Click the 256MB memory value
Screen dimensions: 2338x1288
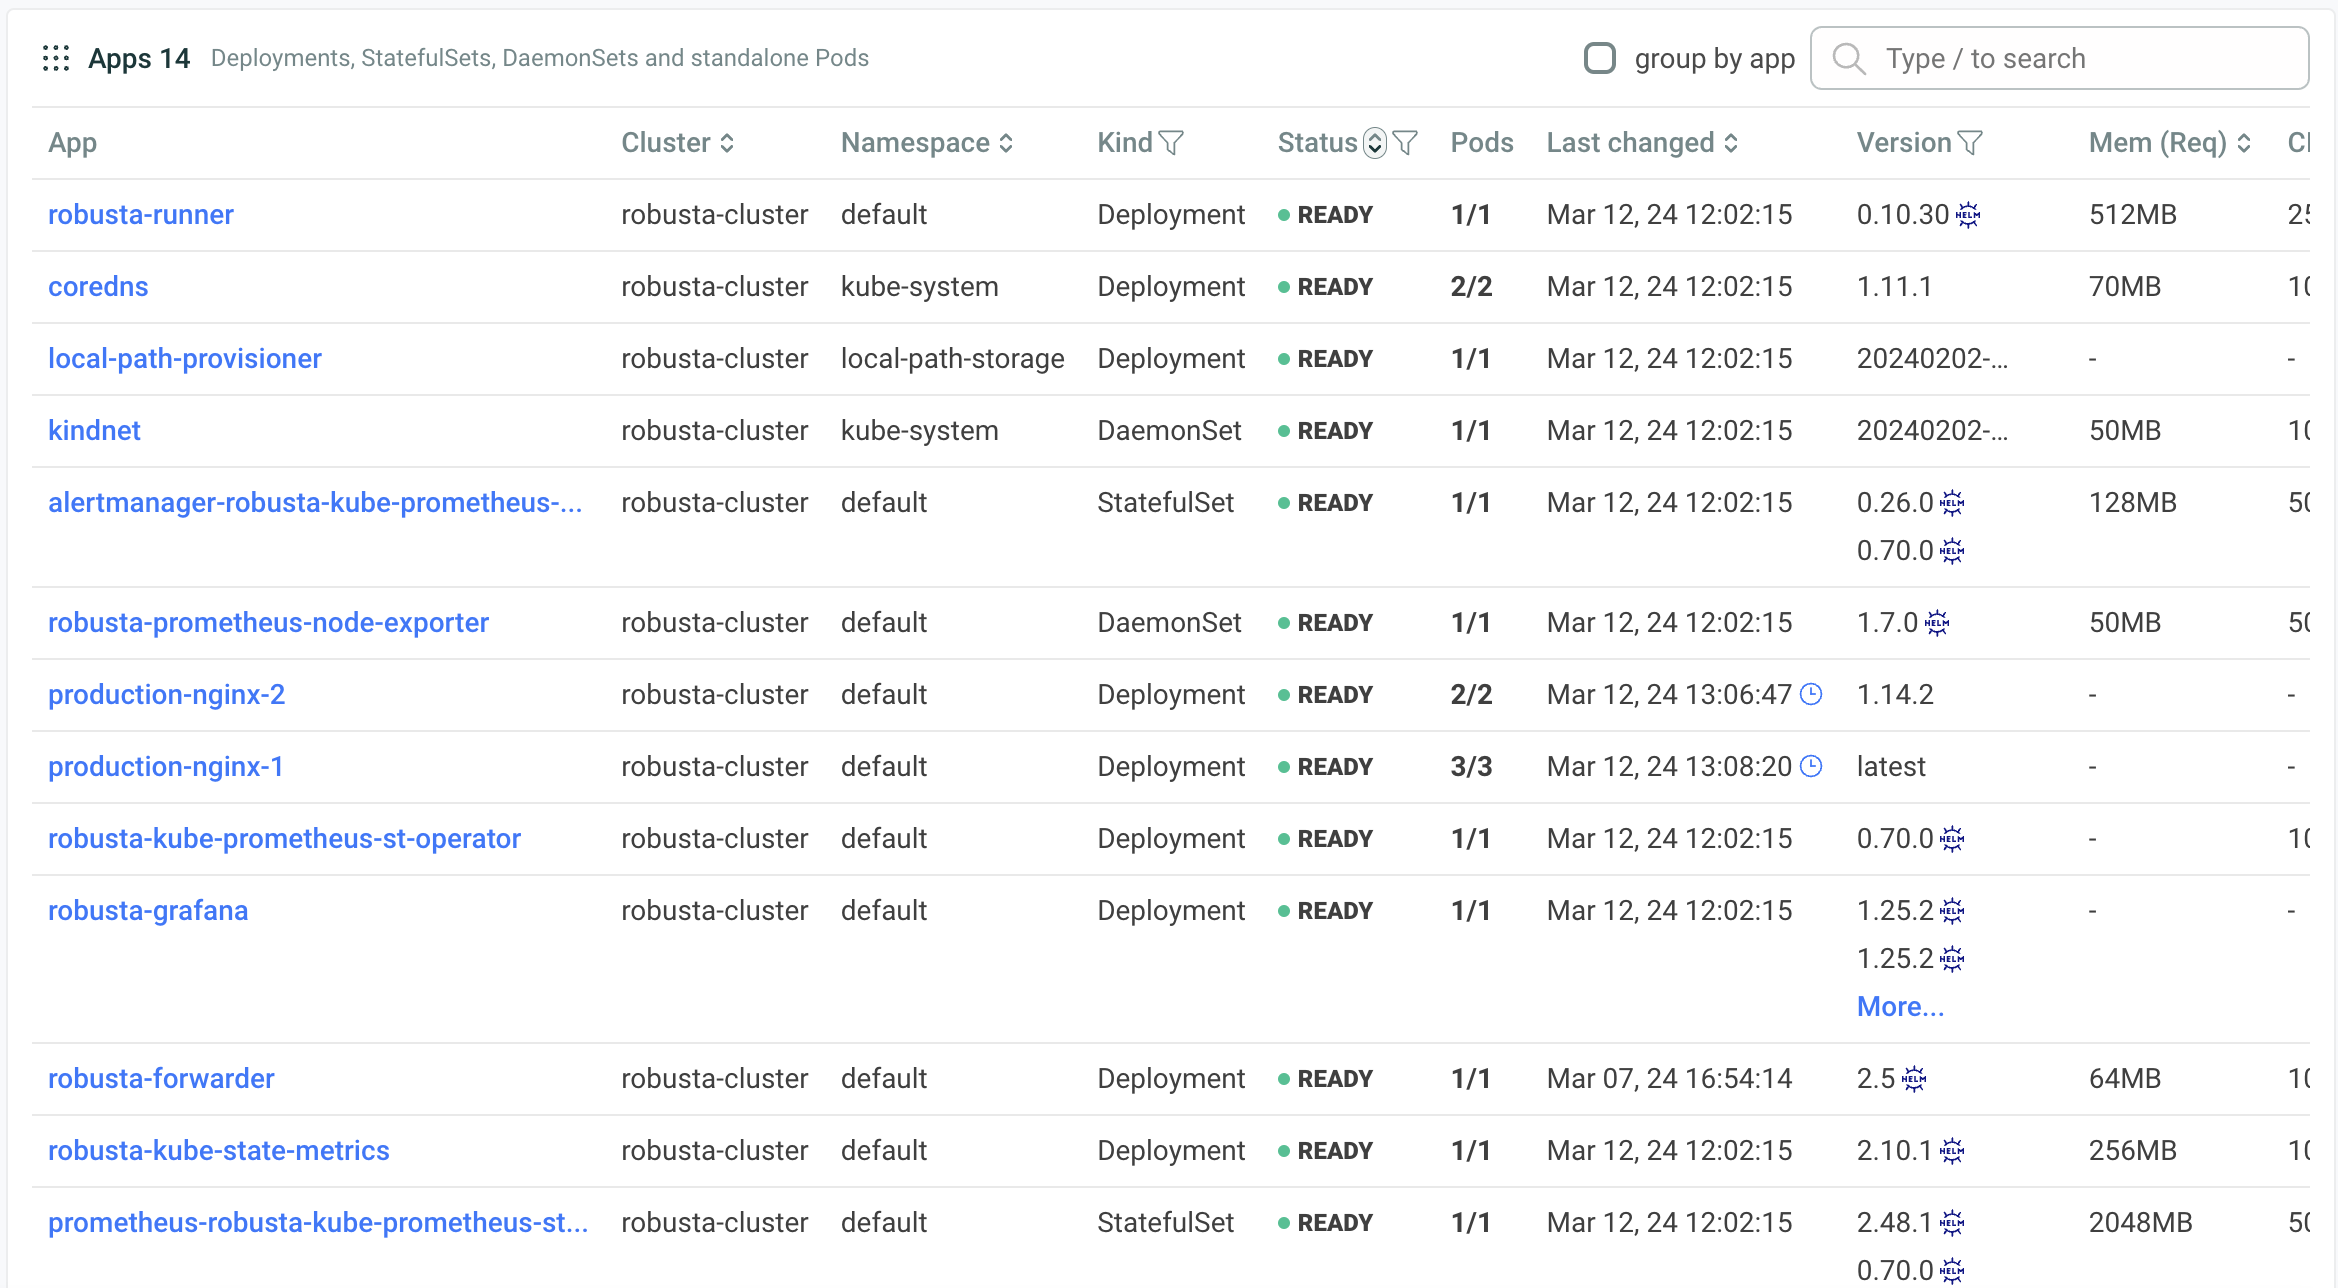click(x=2132, y=1151)
